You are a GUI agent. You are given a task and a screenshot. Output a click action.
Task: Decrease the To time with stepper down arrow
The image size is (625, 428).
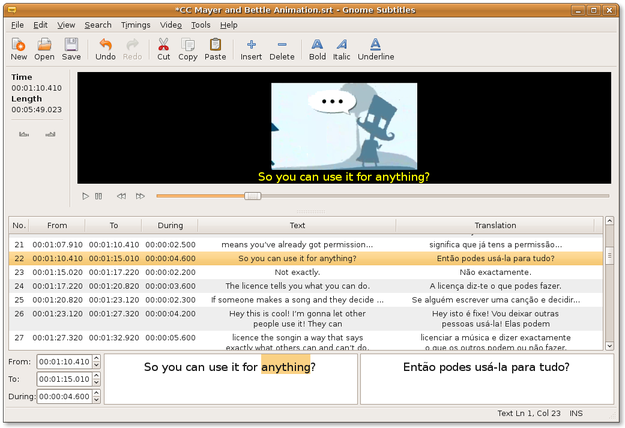(96, 383)
